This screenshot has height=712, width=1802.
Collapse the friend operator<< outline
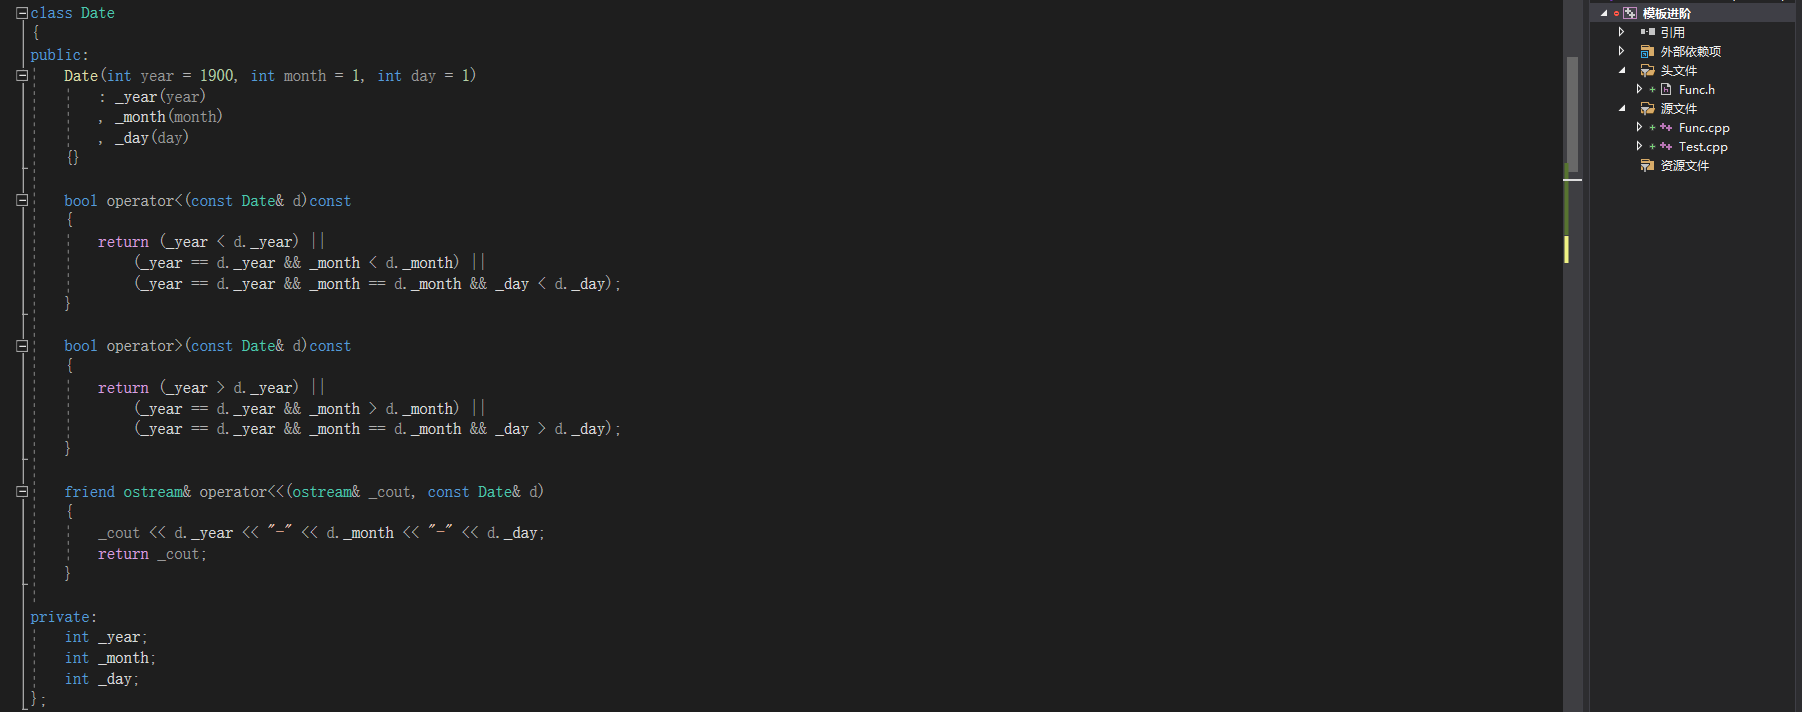click(x=22, y=491)
